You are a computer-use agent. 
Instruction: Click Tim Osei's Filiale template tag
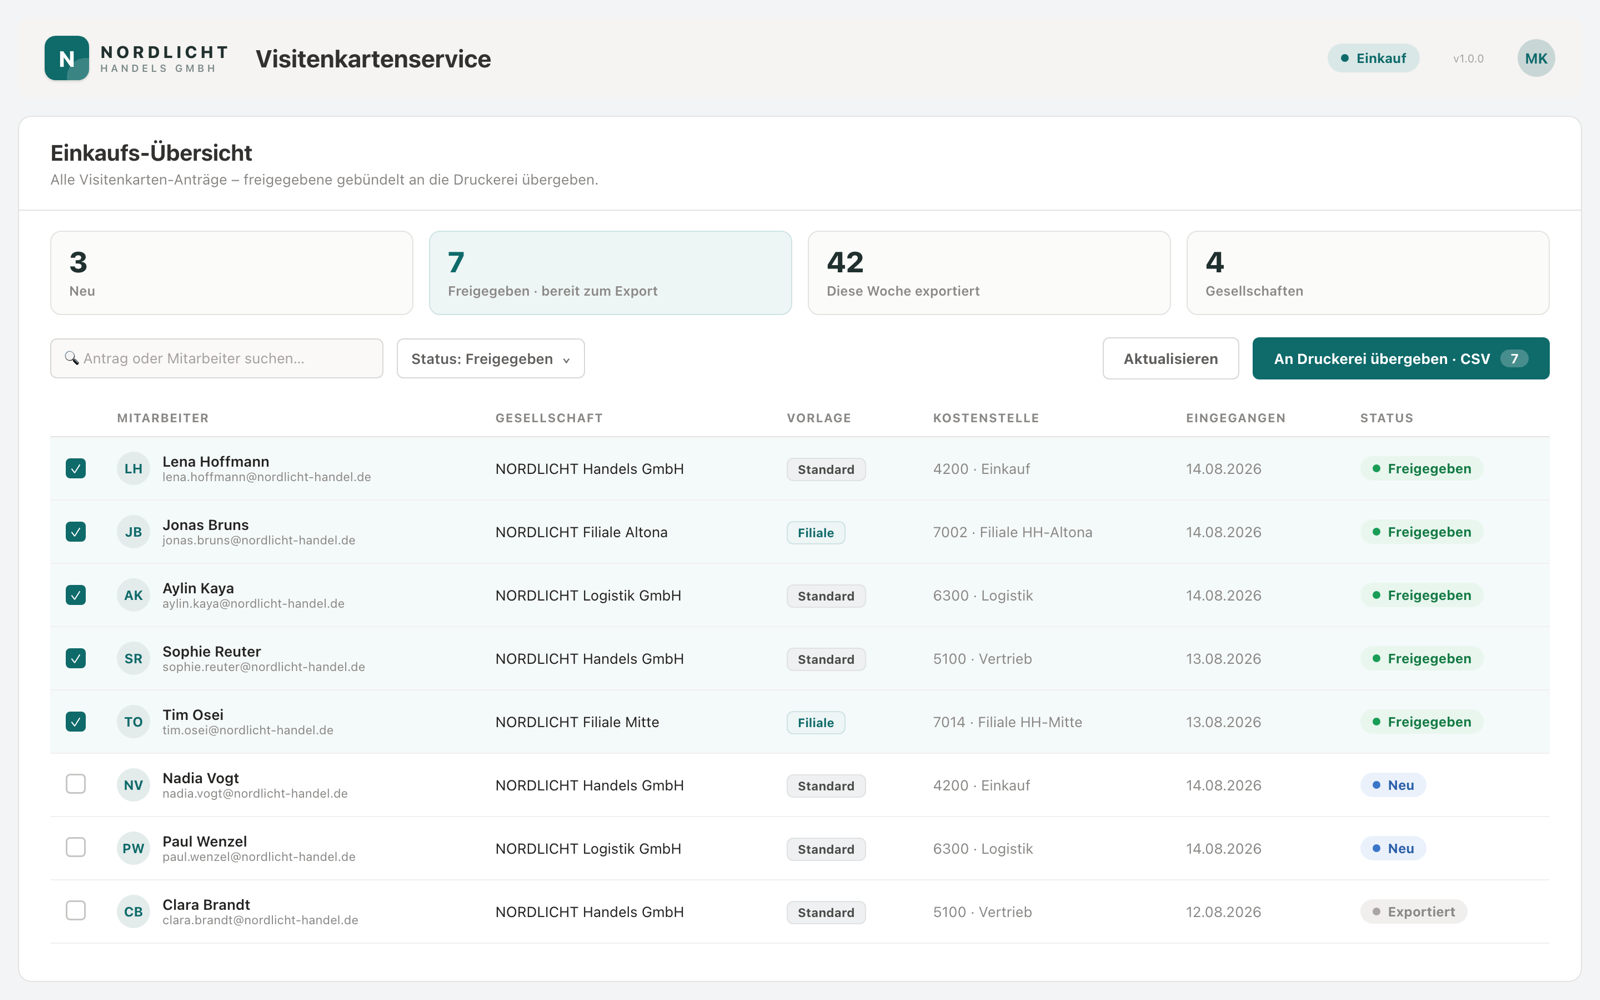(x=816, y=723)
